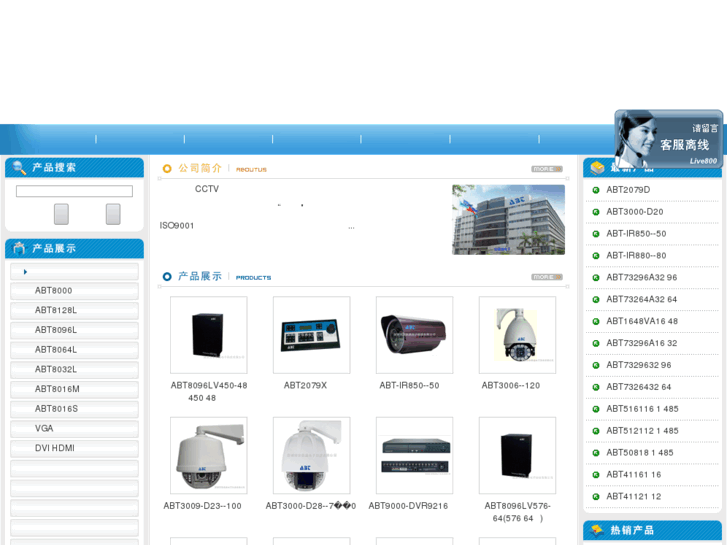Click ABT41161 16 in sidebar list

point(634,474)
